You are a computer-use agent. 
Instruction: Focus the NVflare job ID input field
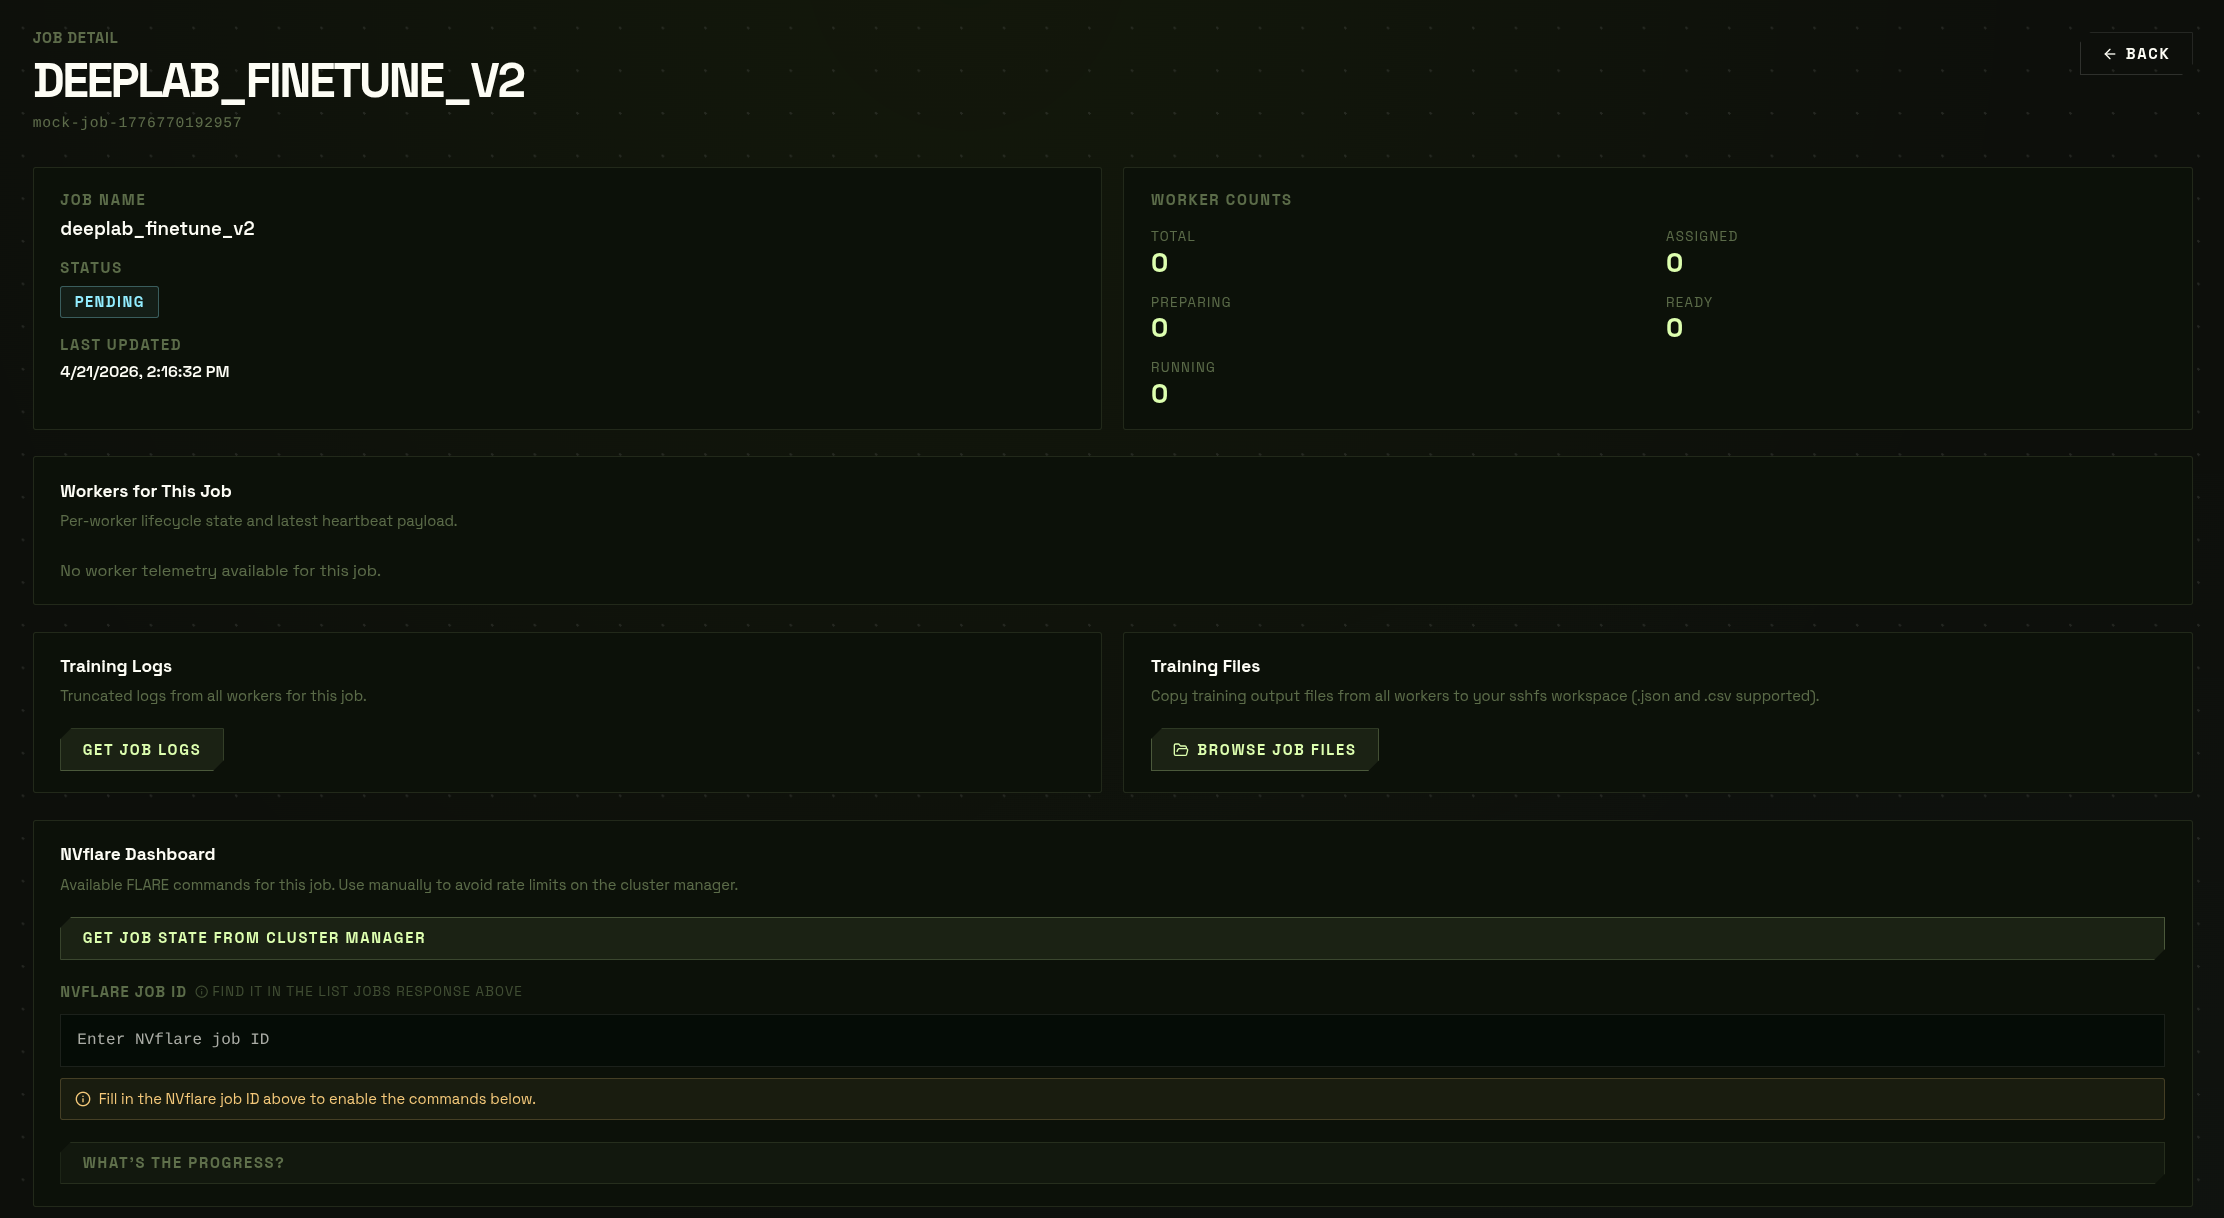pos(1112,1040)
